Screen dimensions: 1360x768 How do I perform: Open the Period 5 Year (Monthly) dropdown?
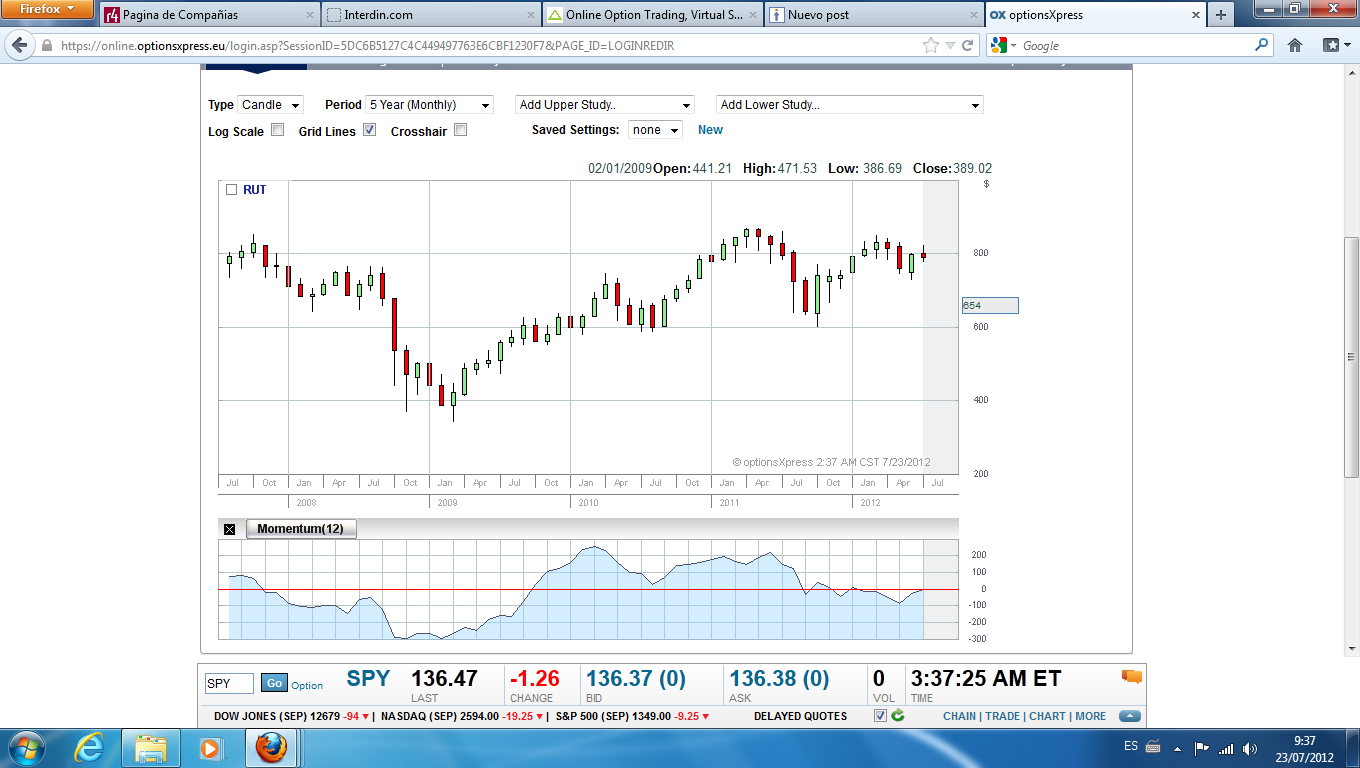coord(430,105)
